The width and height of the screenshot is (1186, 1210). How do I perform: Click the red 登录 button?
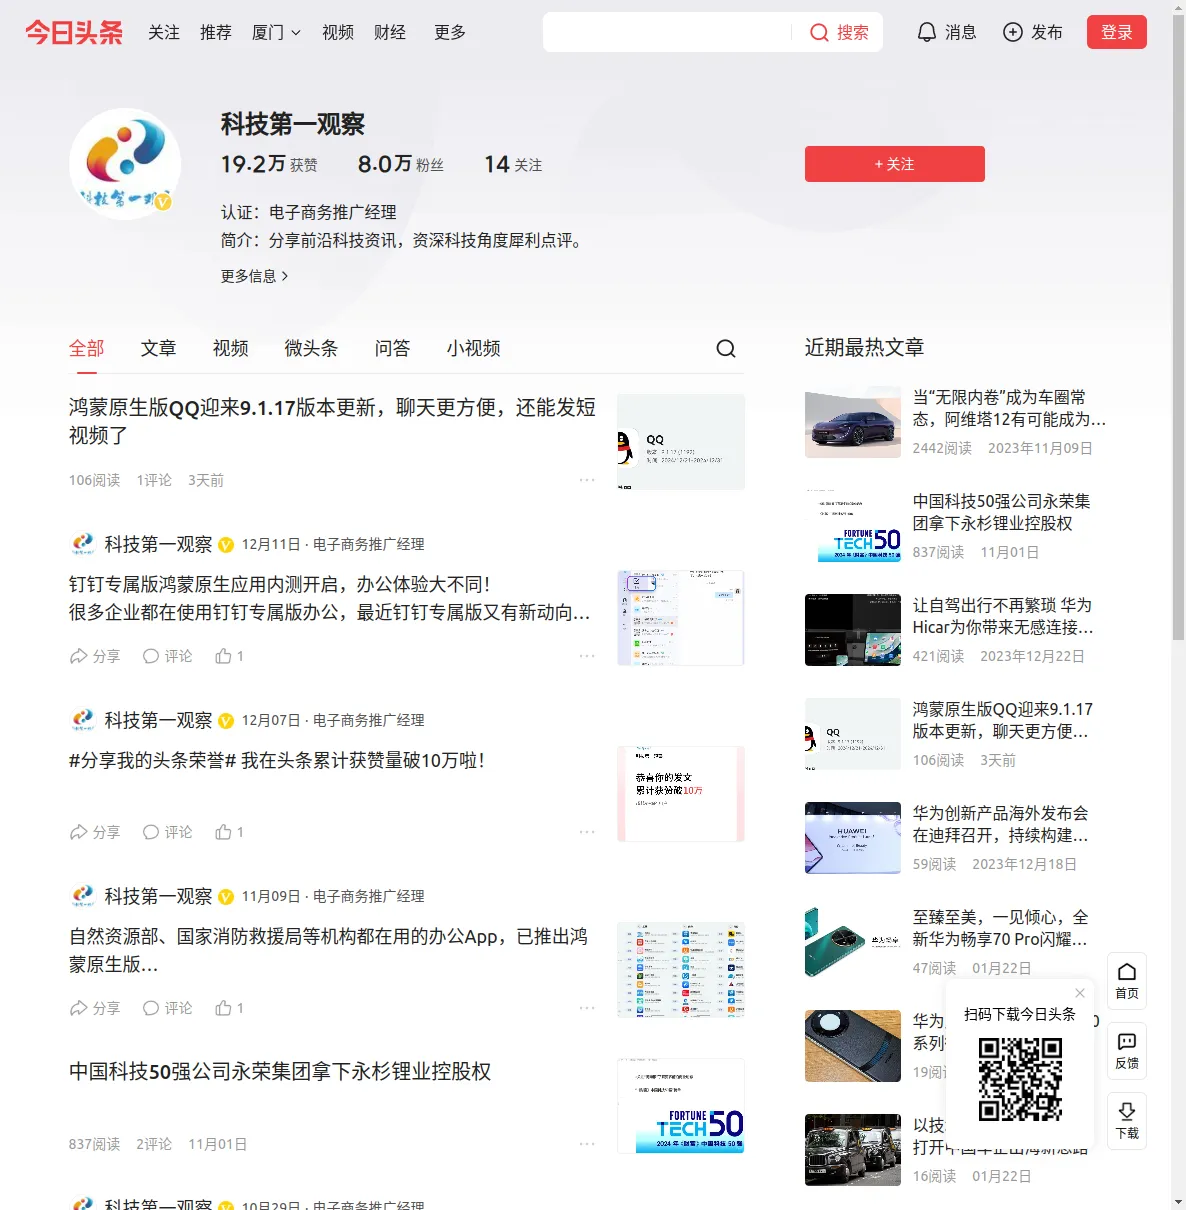click(1117, 32)
